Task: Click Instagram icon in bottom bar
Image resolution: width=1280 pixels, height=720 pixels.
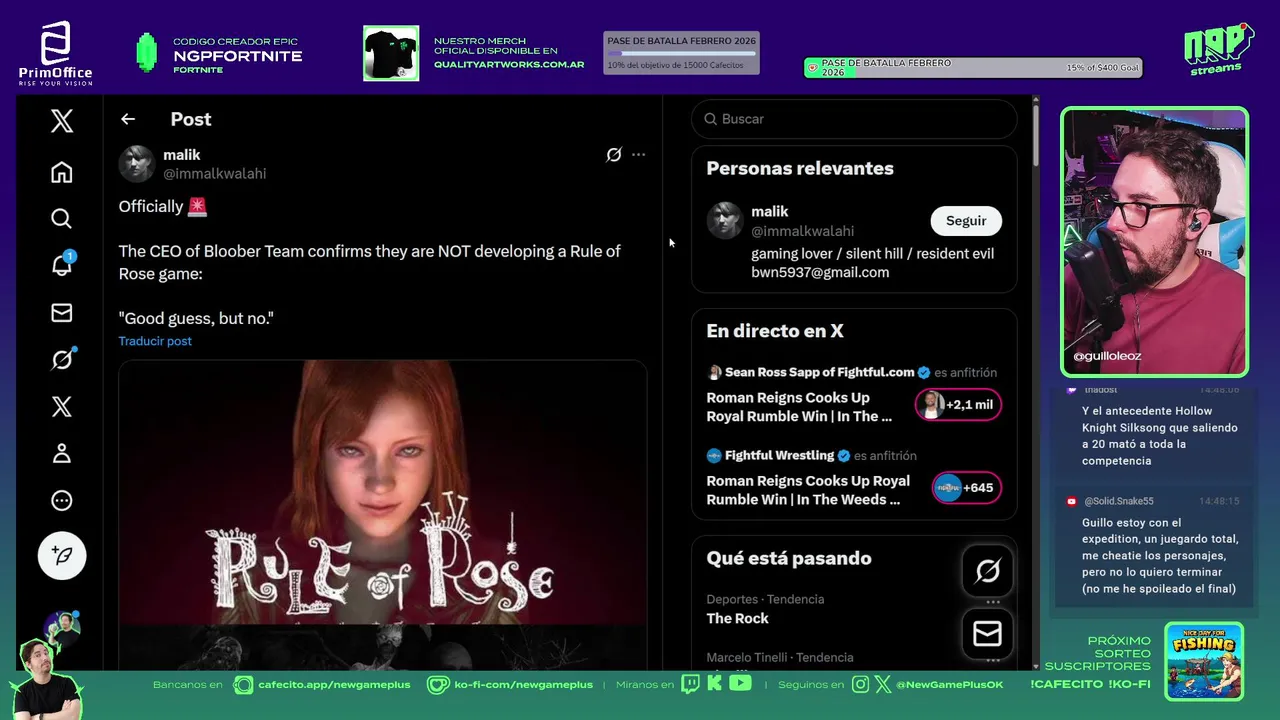Action: pyautogui.click(x=861, y=685)
